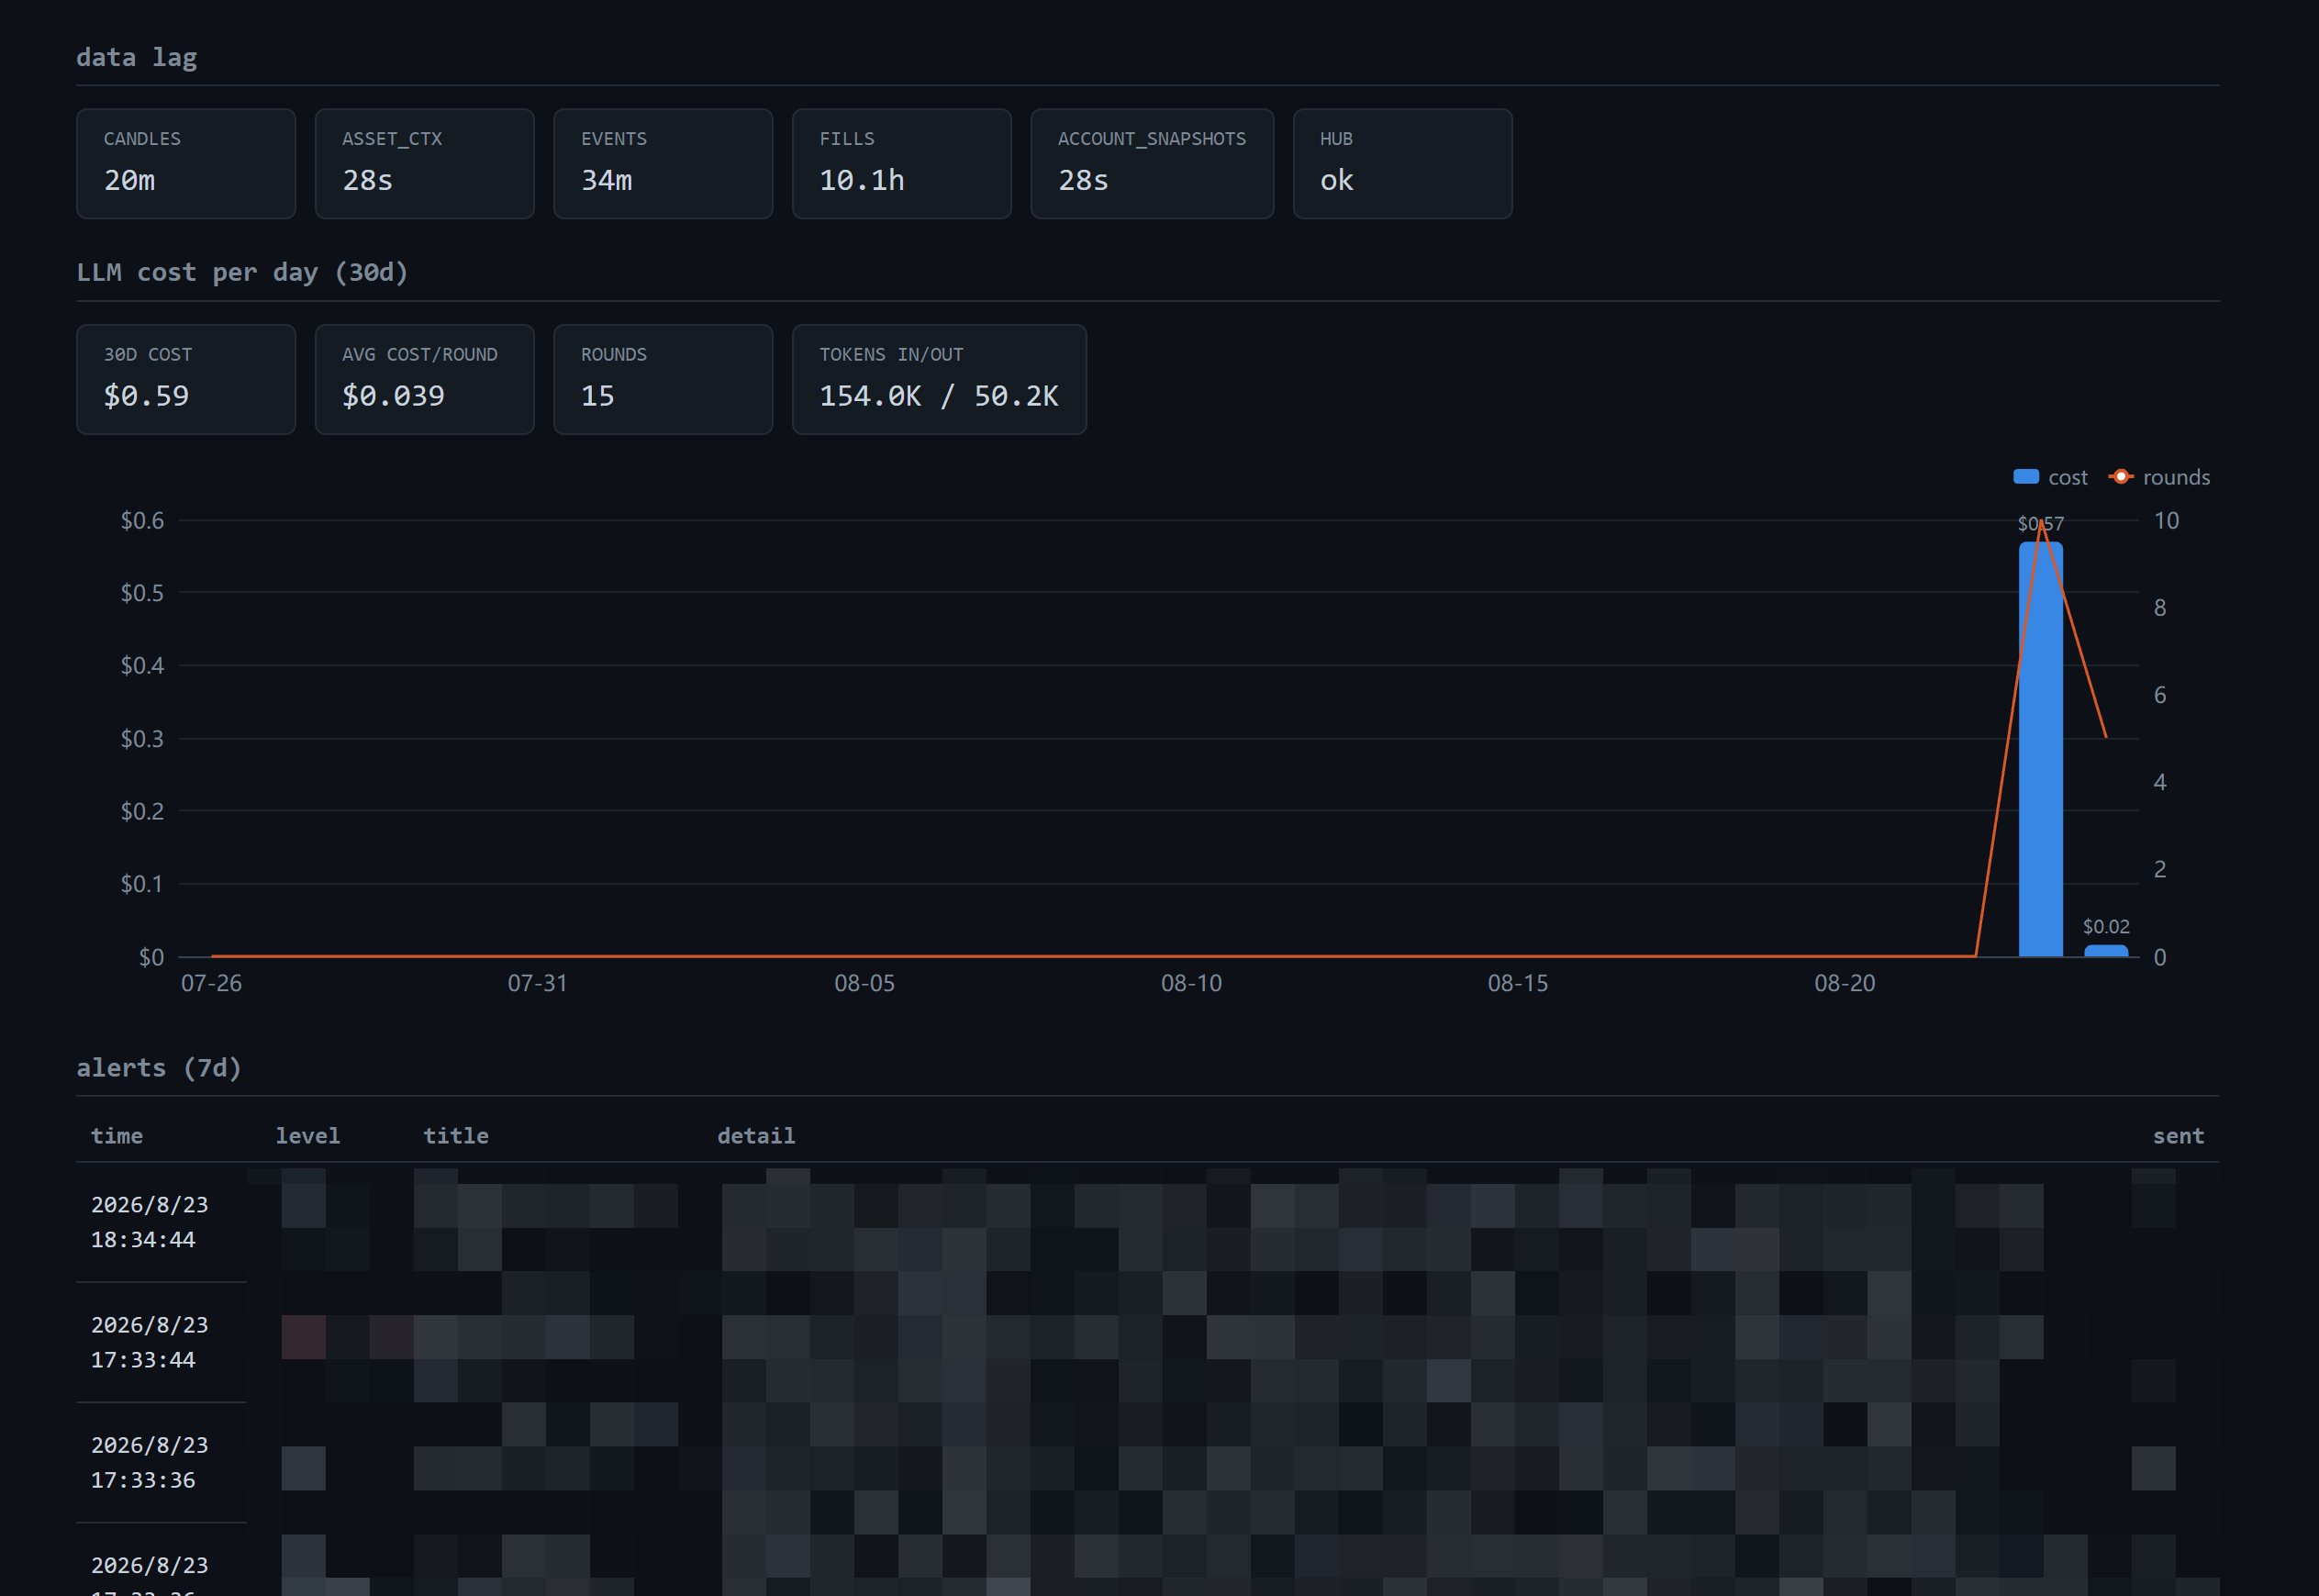The image size is (2319, 1596).
Task: Toggle the orange rounds legend marker
Action: click(2121, 477)
